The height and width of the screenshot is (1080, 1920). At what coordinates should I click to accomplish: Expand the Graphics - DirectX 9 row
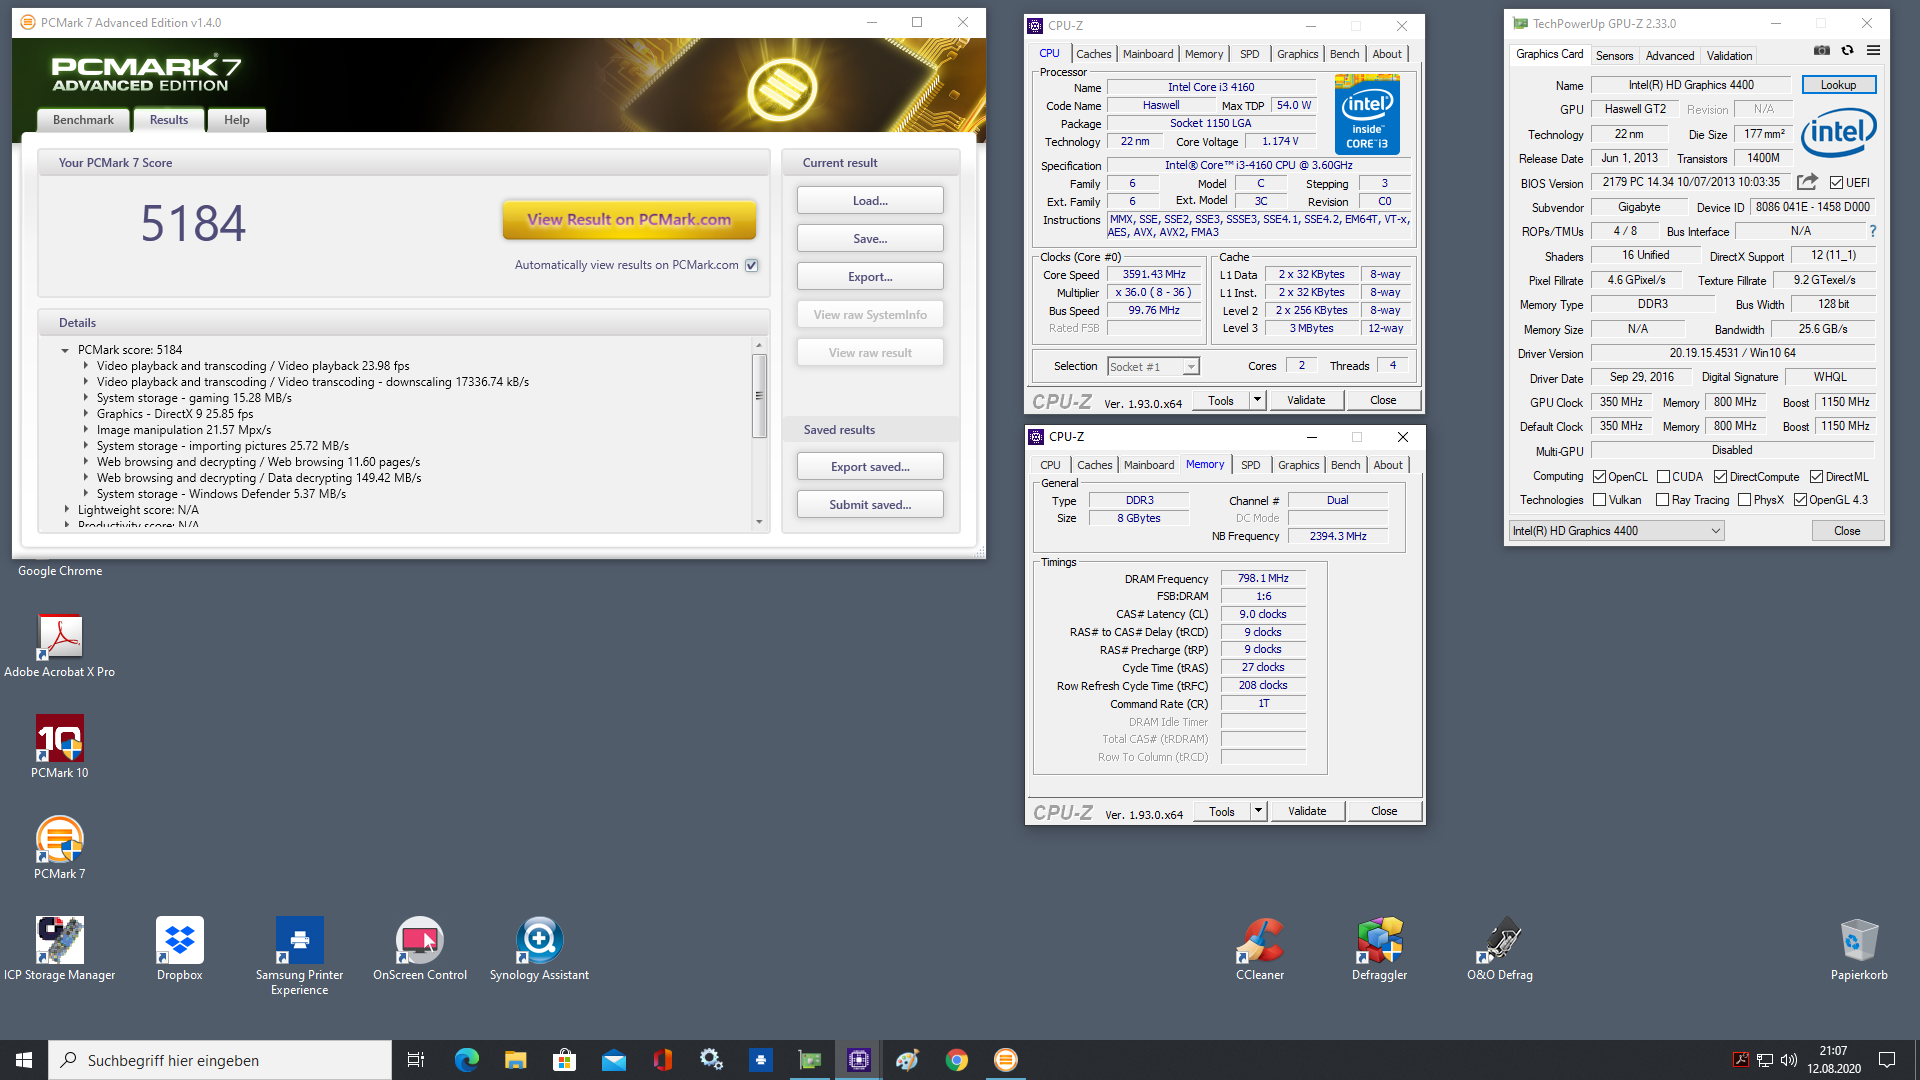(85, 414)
